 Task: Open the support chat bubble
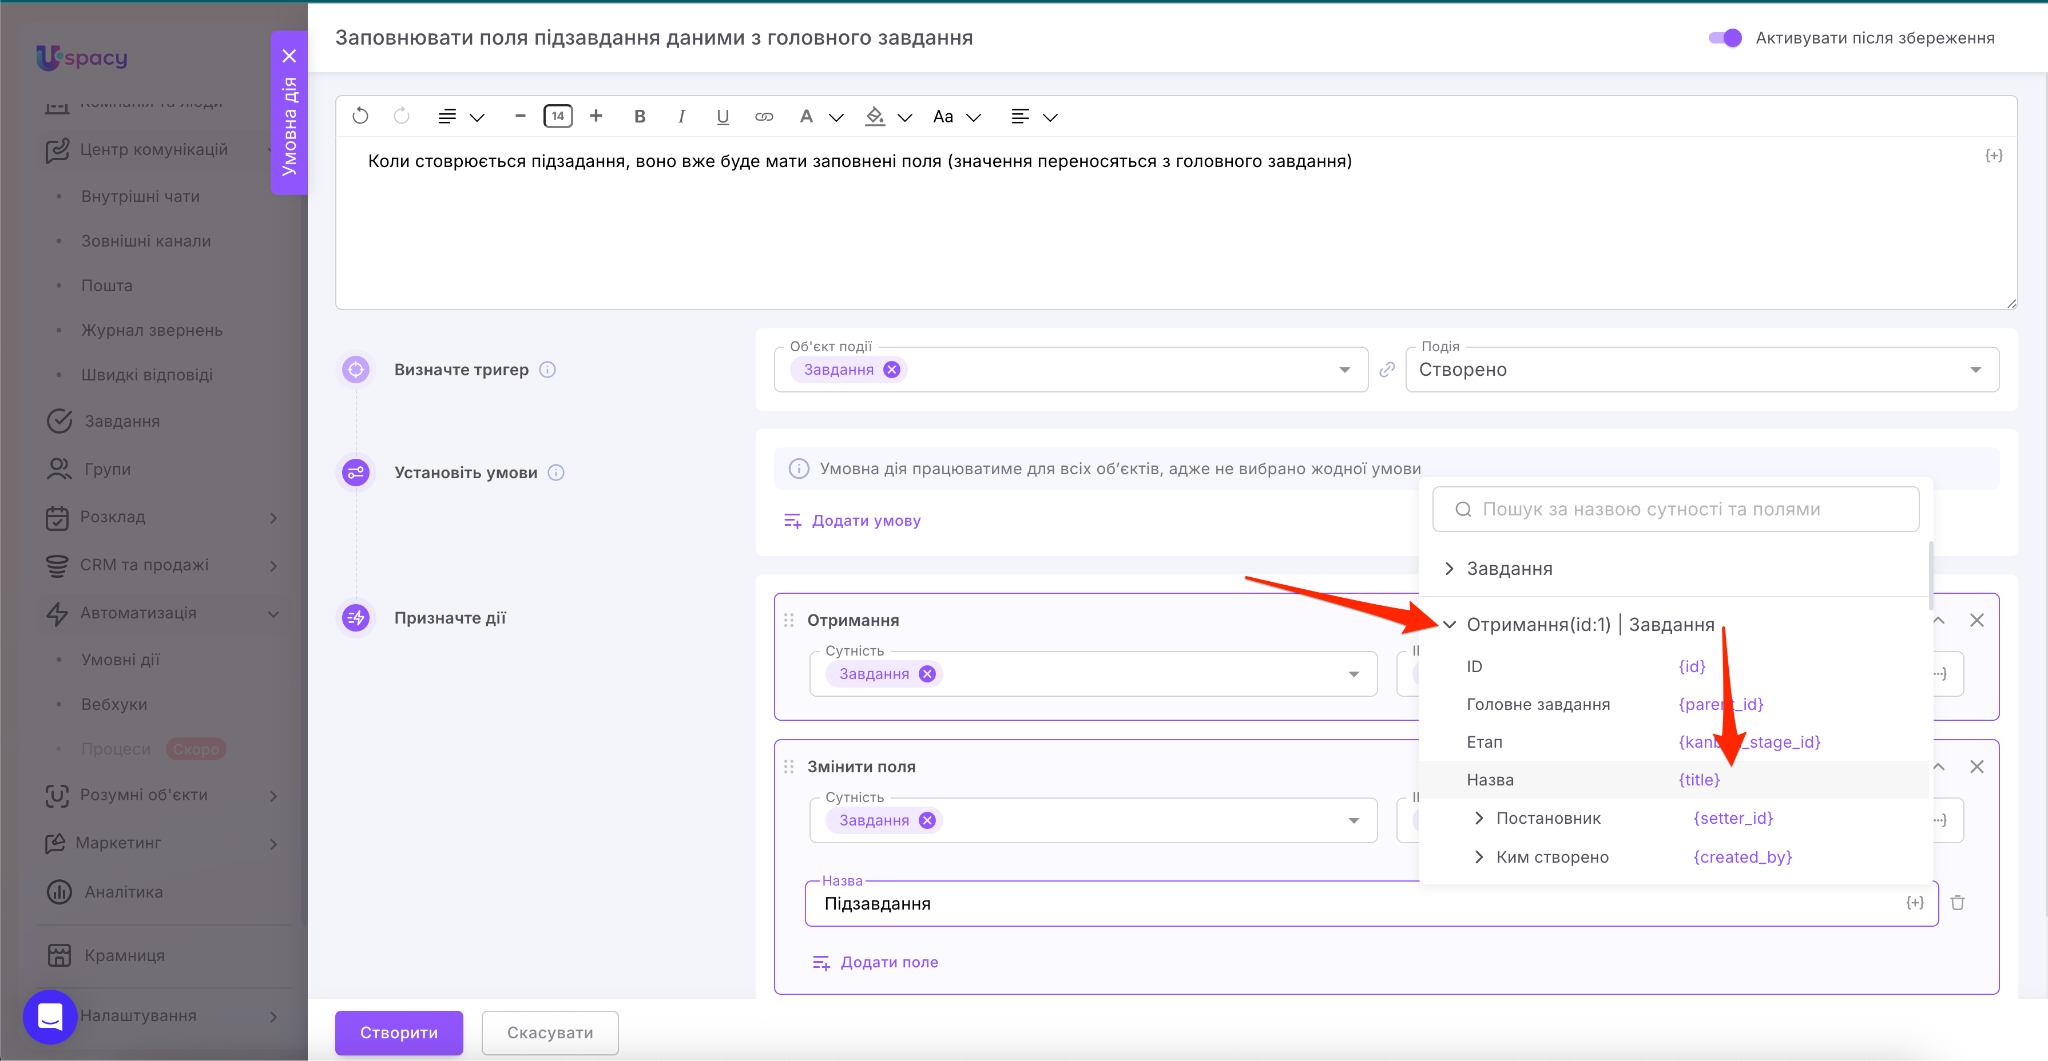pos(50,1017)
